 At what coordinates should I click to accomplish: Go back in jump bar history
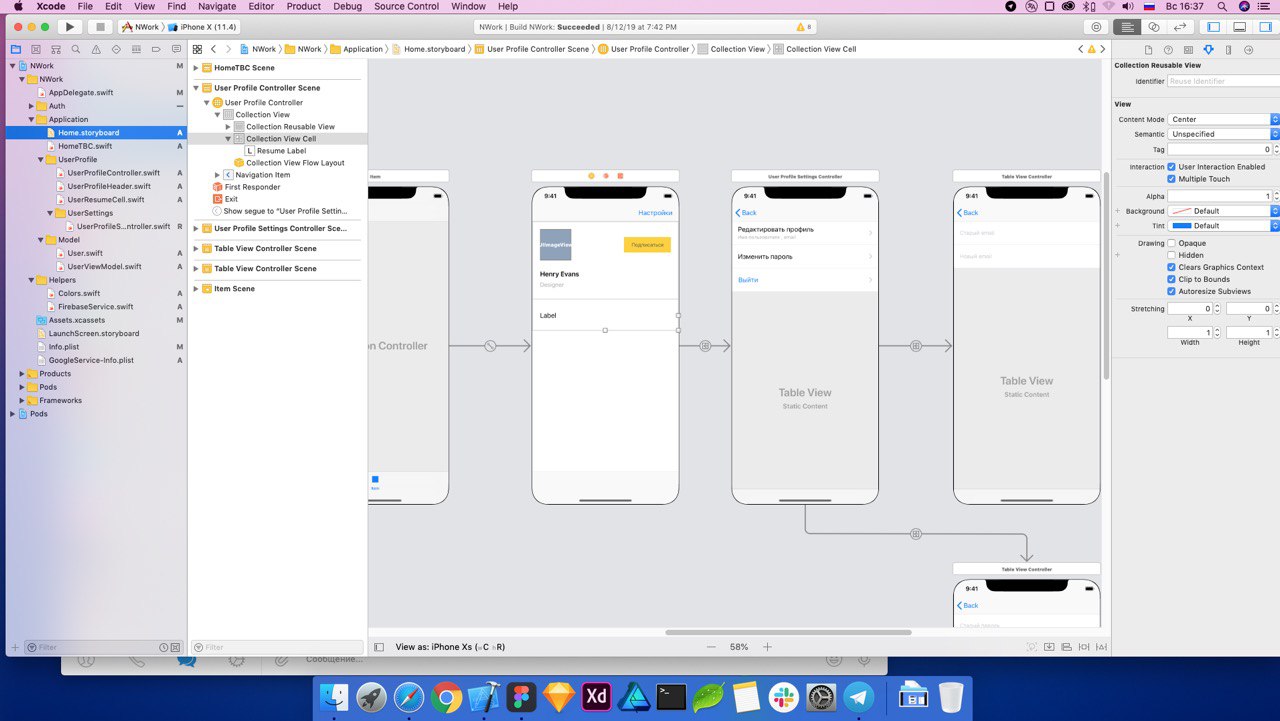click(x=213, y=49)
